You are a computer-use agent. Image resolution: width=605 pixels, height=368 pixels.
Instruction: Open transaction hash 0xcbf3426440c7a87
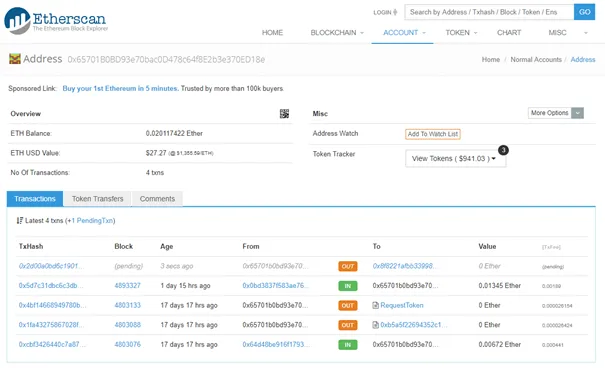(52, 344)
